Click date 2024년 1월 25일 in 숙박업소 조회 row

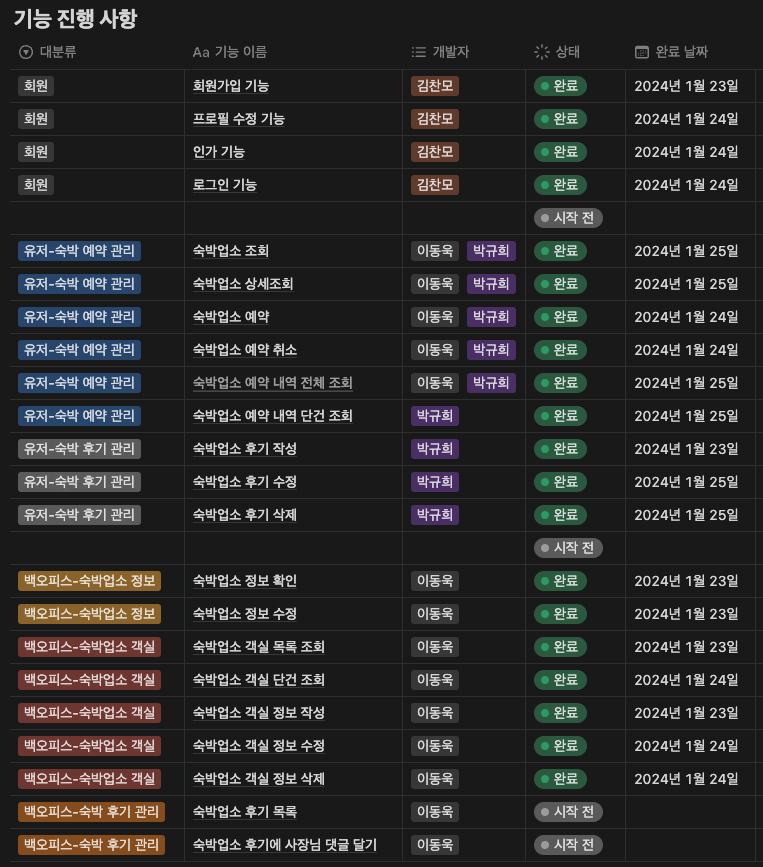pyautogui.click(x=686, y=251)
